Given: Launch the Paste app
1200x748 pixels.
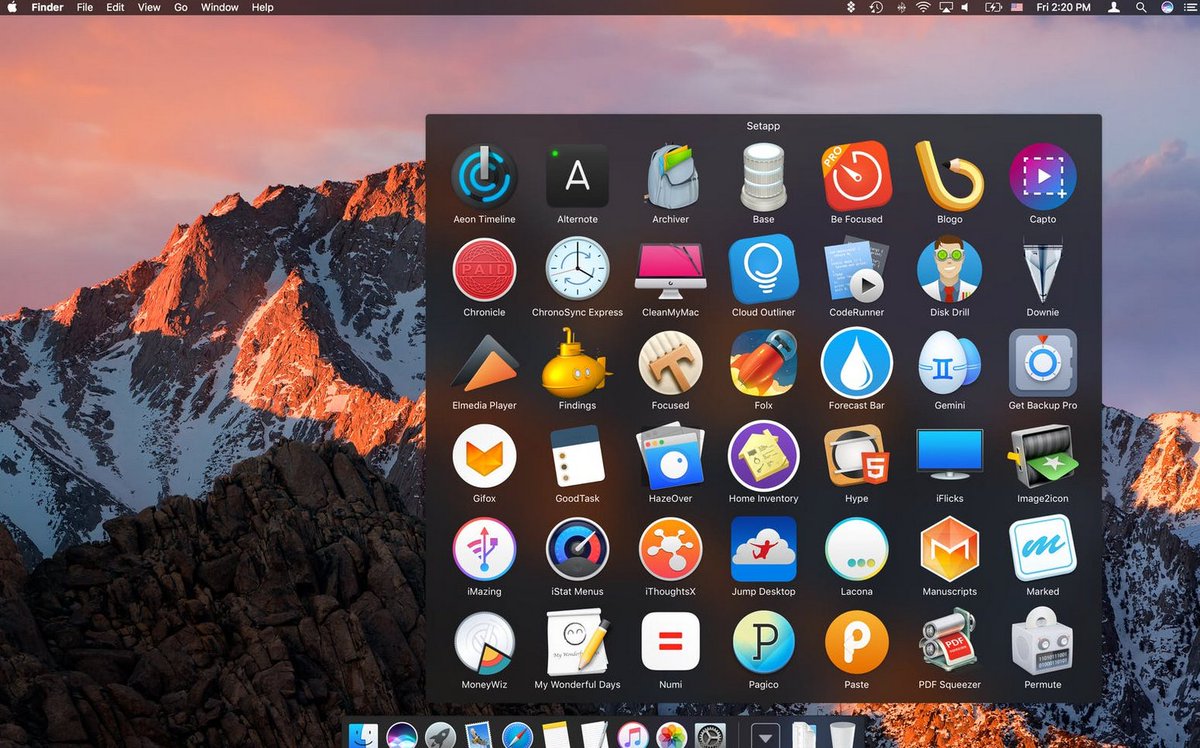Looking at the screenshot, I should tap(856, 642).
